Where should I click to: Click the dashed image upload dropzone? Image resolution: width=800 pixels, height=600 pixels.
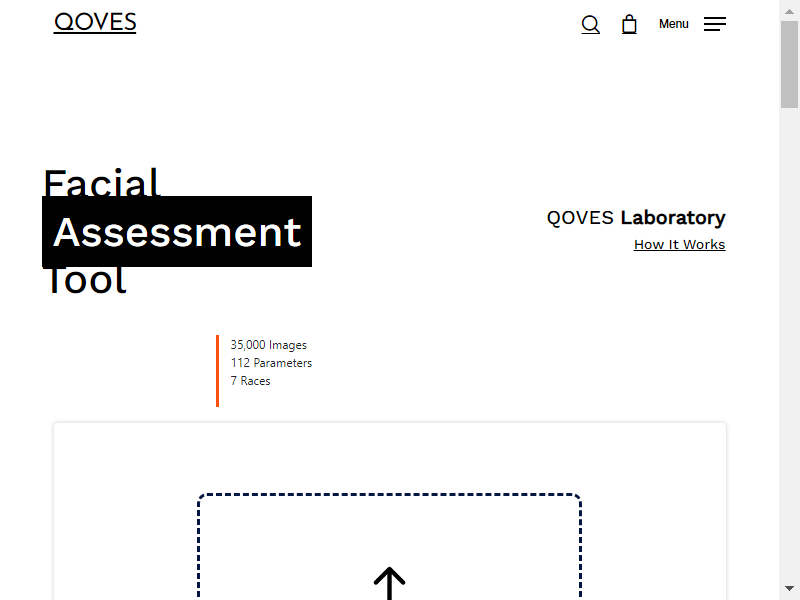[389, 546]
